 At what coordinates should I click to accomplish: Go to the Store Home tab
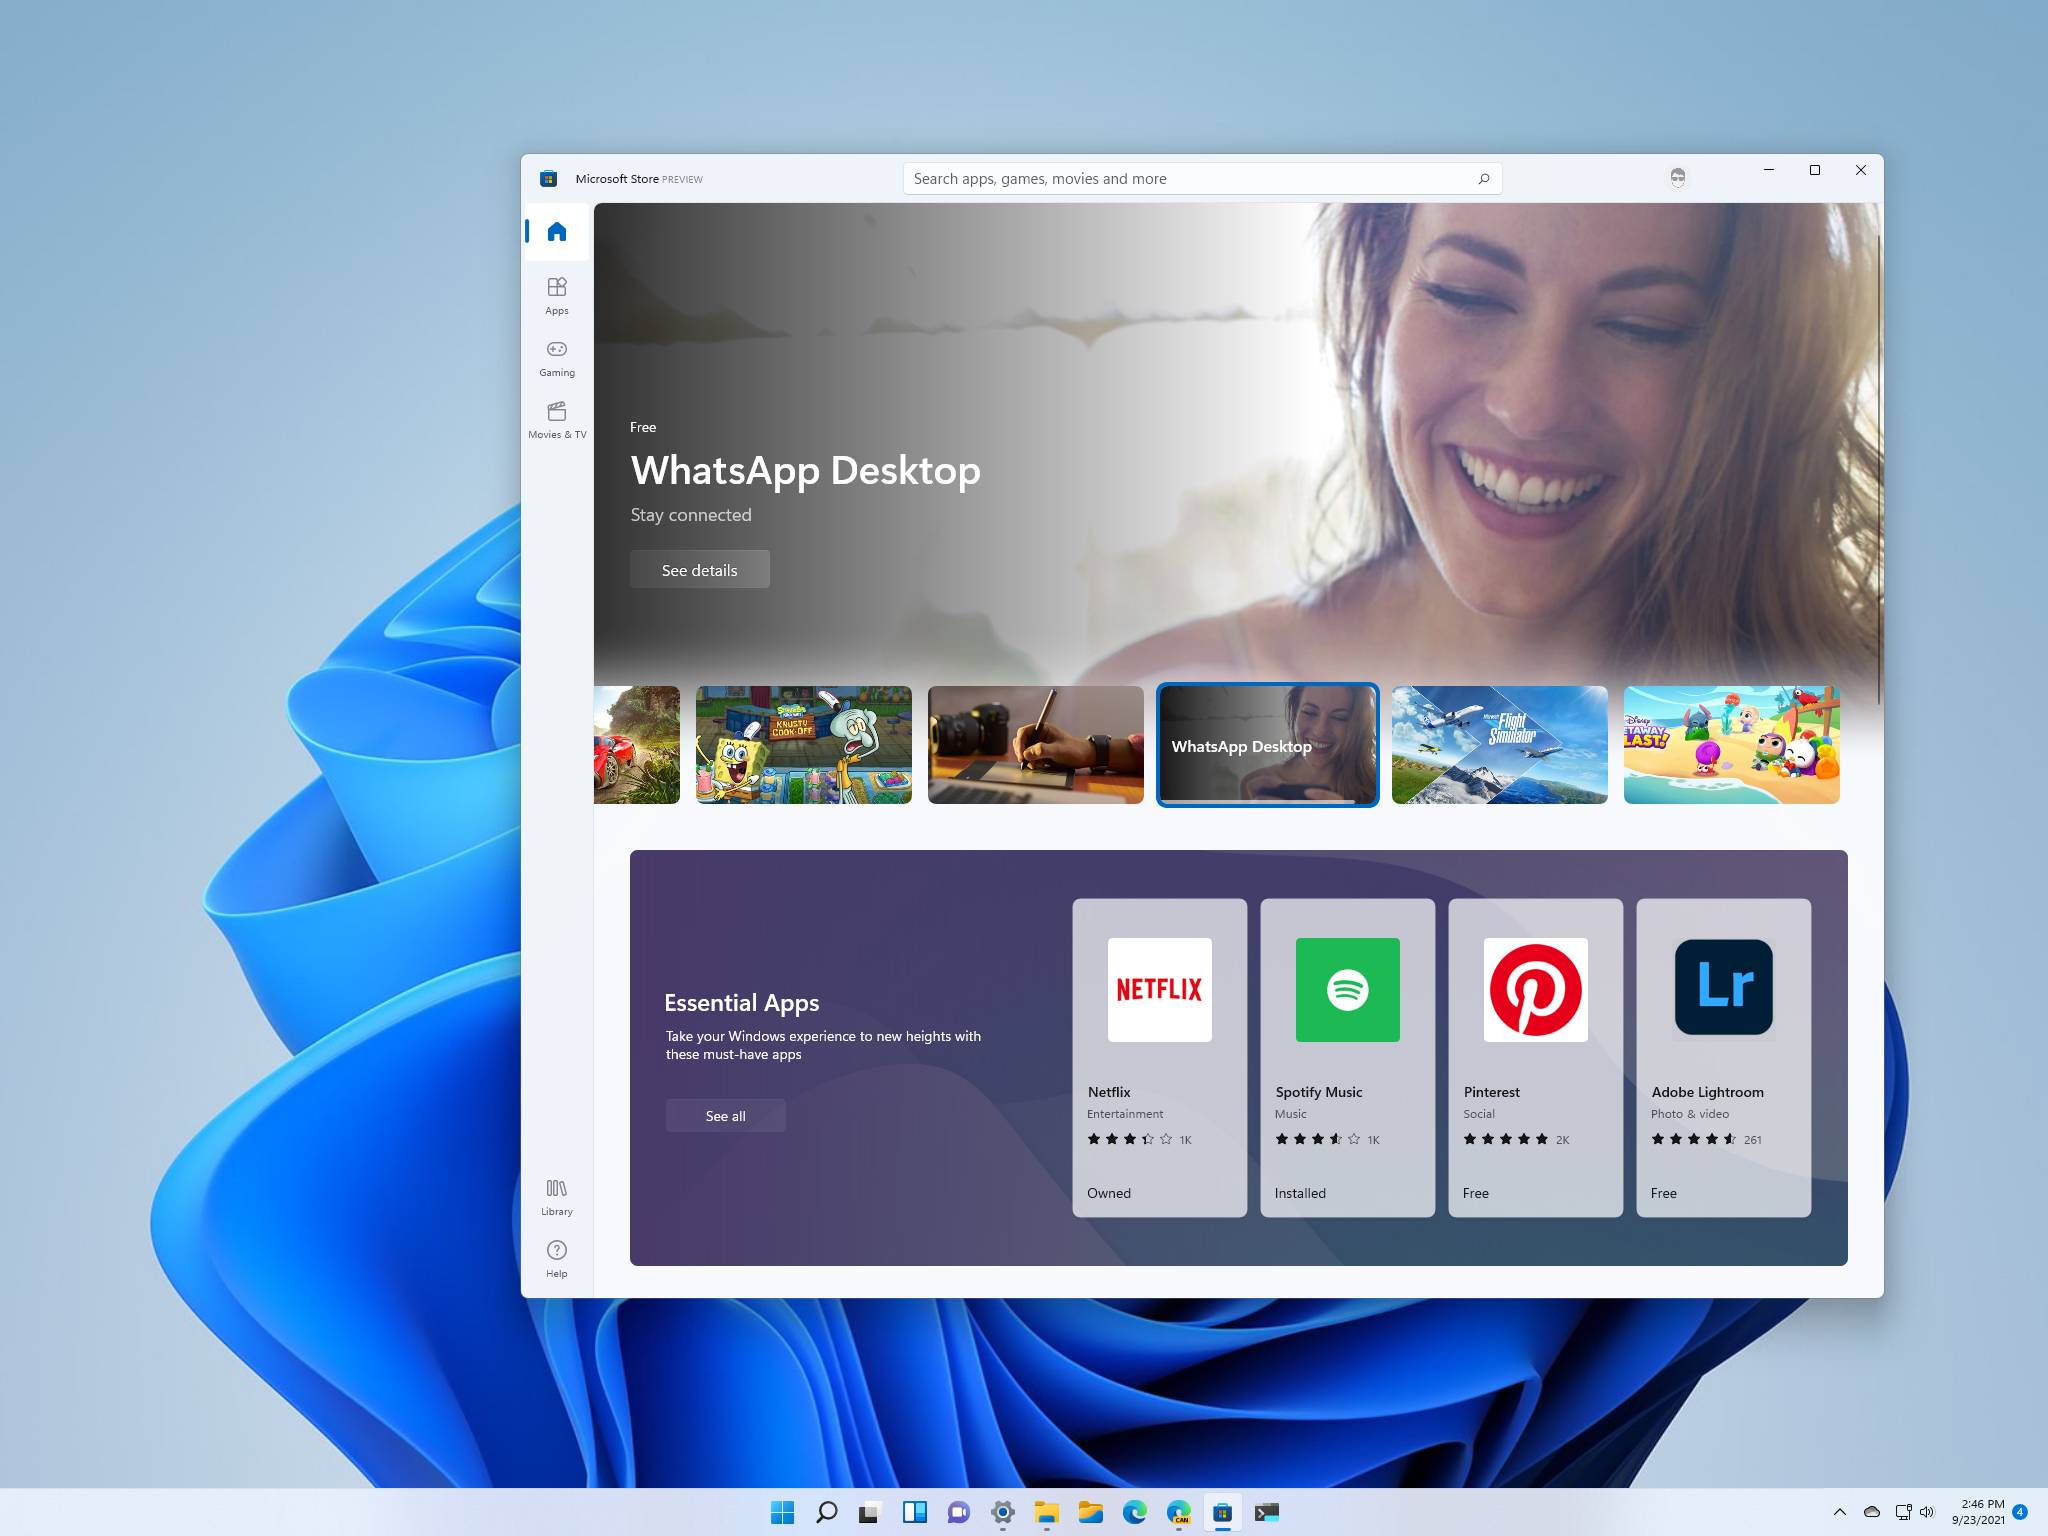[x=557, y=232]
